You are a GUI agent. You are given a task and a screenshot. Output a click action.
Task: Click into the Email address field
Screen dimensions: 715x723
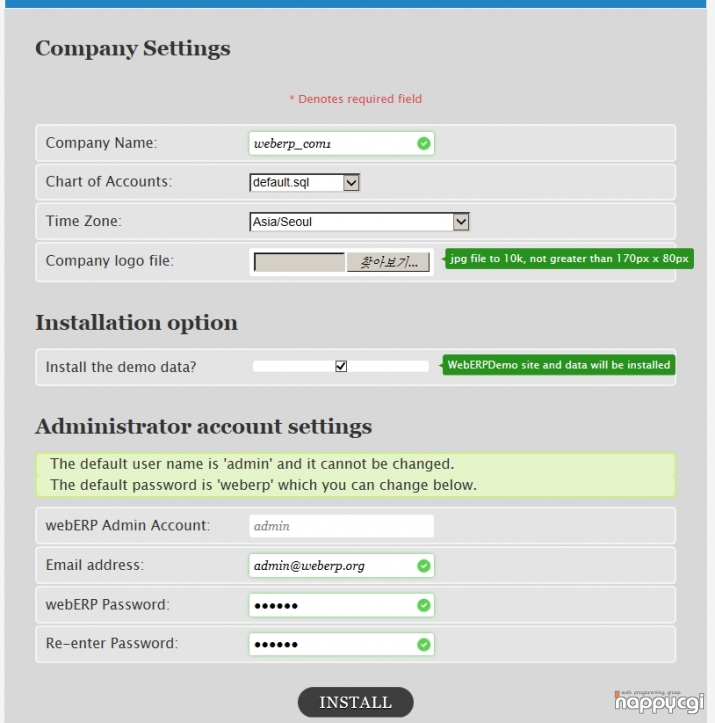(341, 565)
